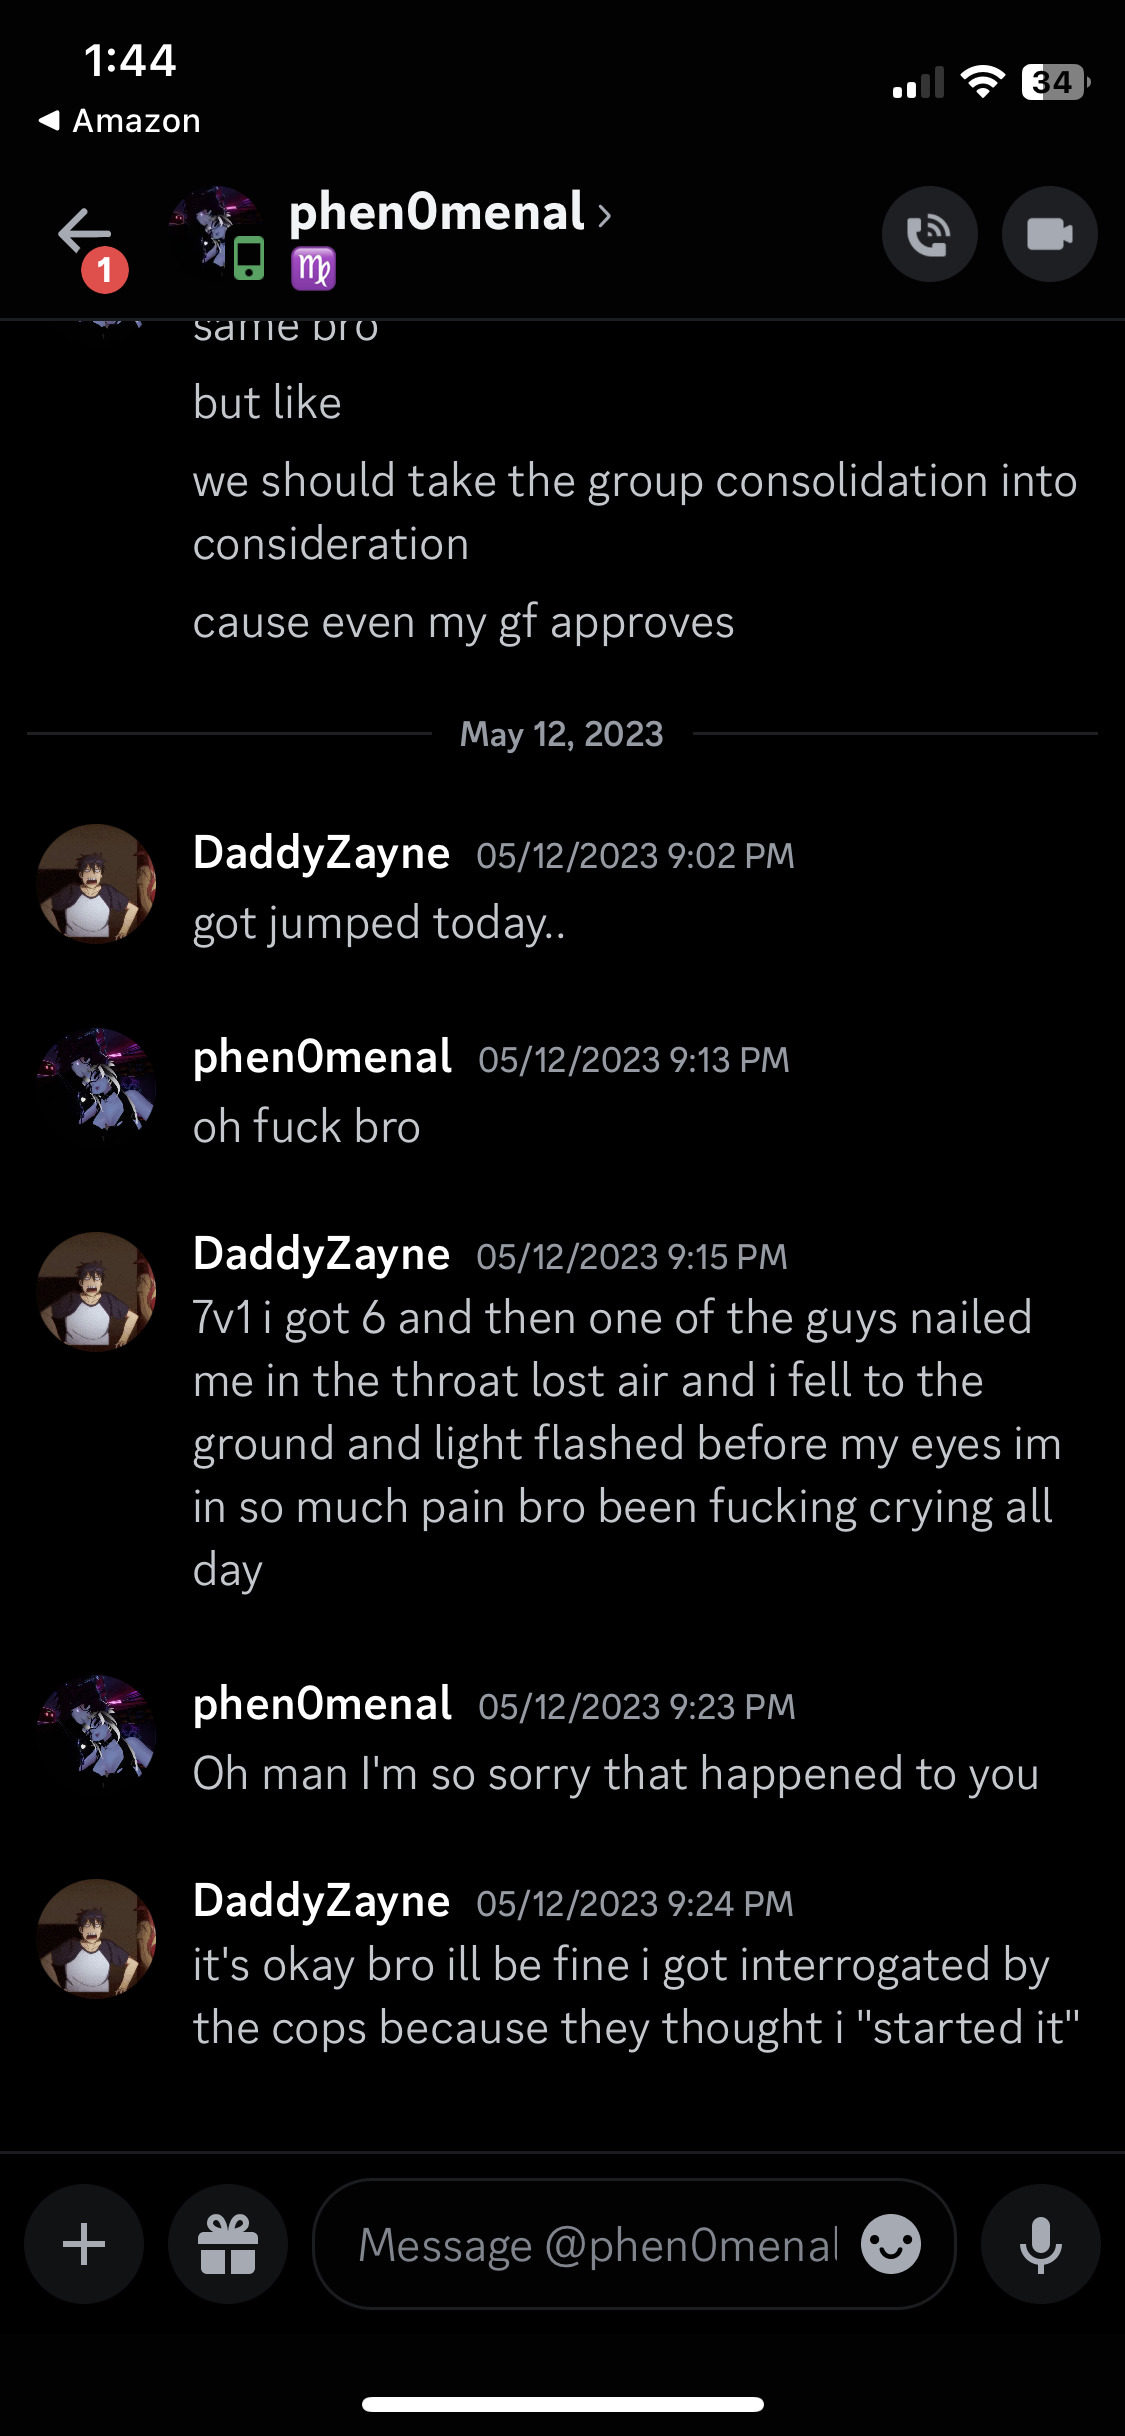1125x2436 pixels.
Task: Return to Amazon app via status bar
Action: pos(120,121)
